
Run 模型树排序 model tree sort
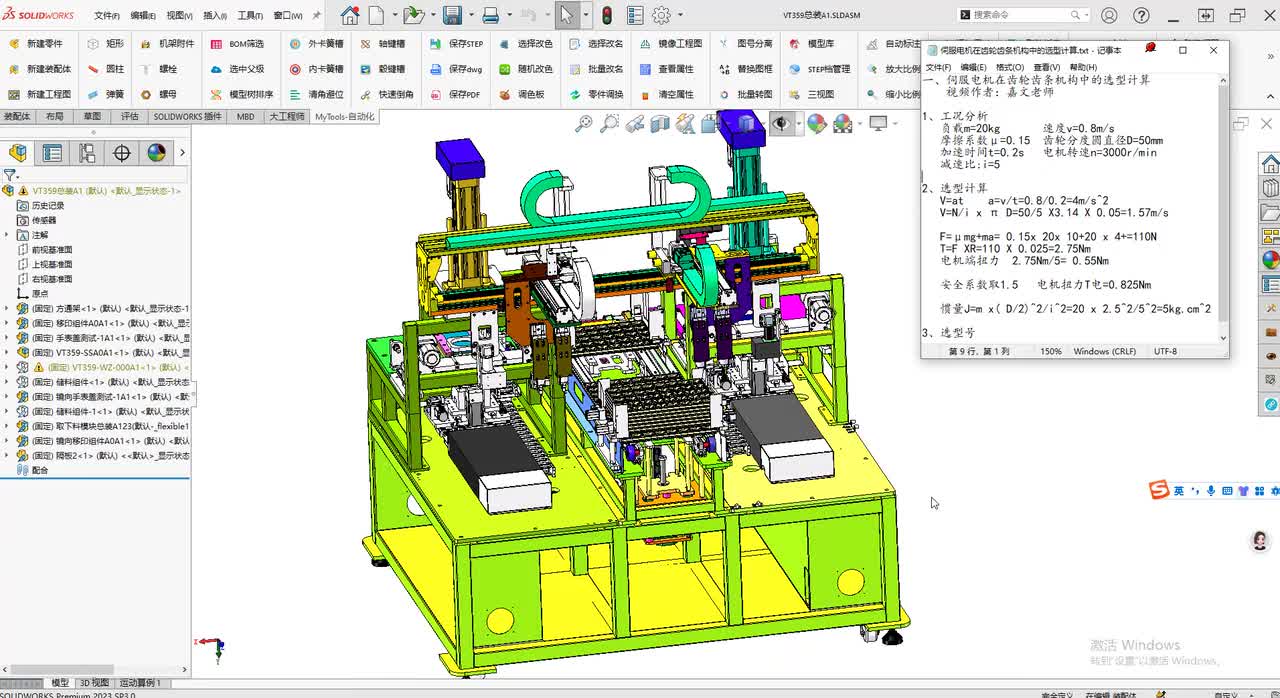(241, 94)
